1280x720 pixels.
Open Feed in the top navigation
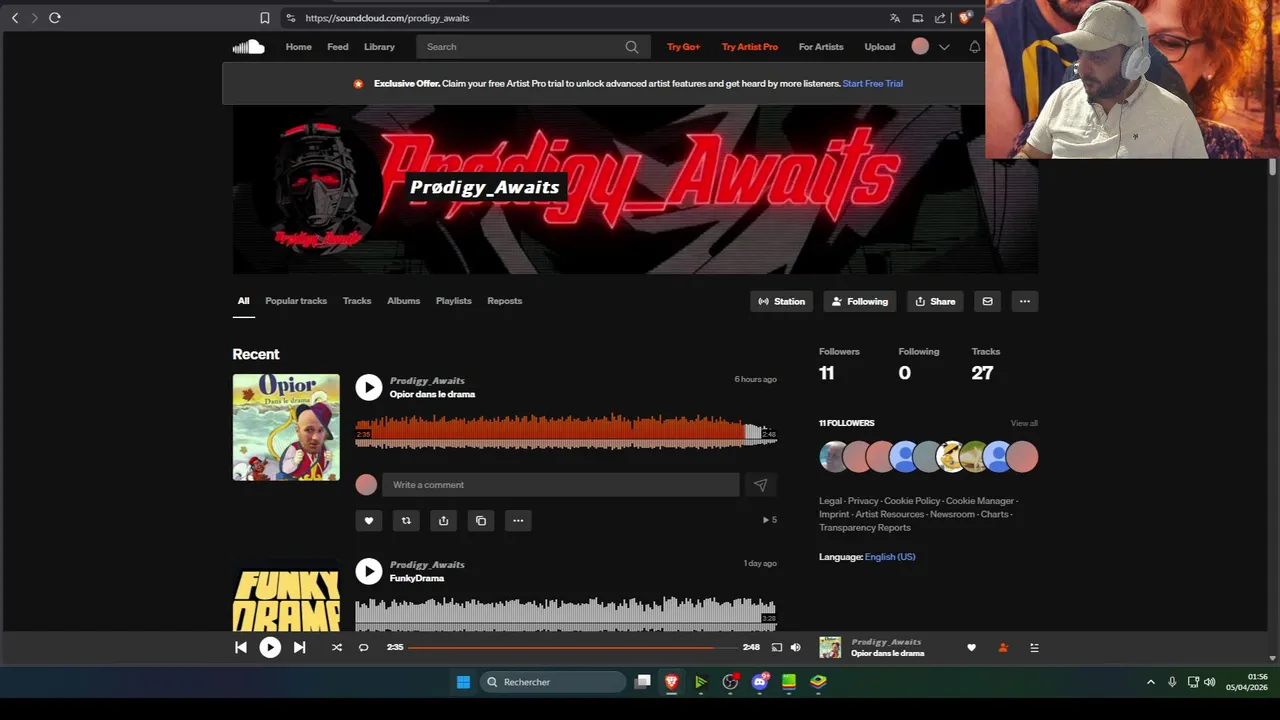click(338, 47)
